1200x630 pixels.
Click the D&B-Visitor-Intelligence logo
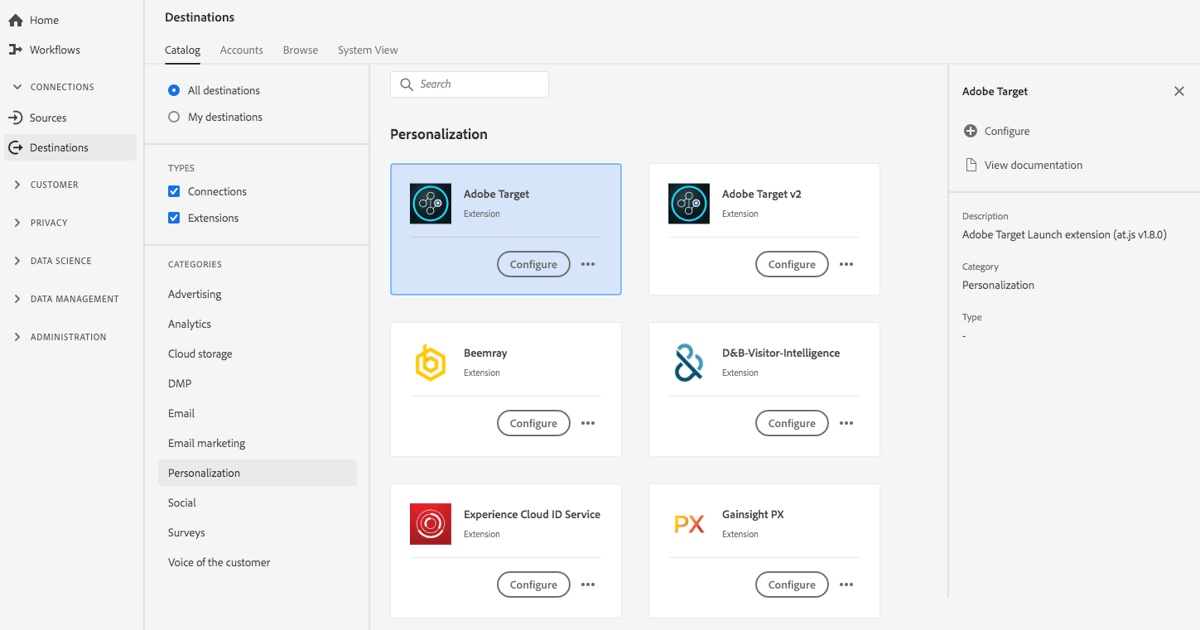click(x=688, y=362)
